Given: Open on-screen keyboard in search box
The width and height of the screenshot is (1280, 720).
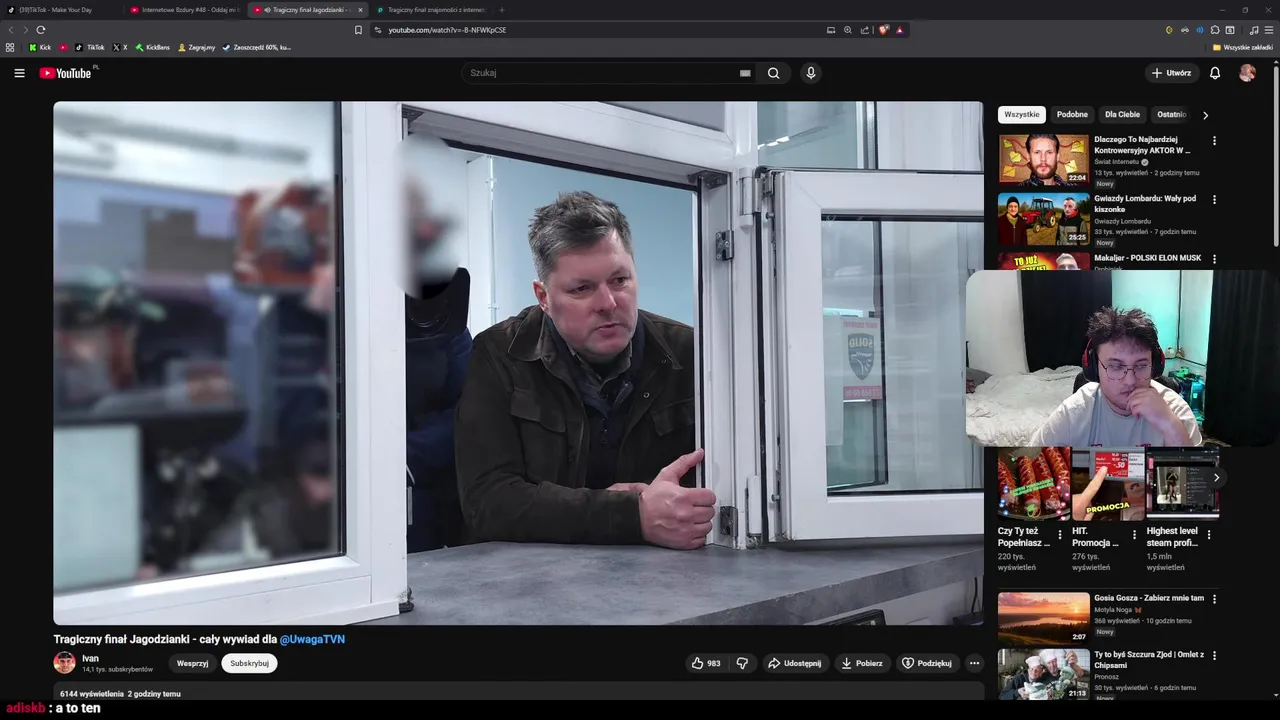Looking at the screenshot, I should pyautogui.click(x=745, y=73).
